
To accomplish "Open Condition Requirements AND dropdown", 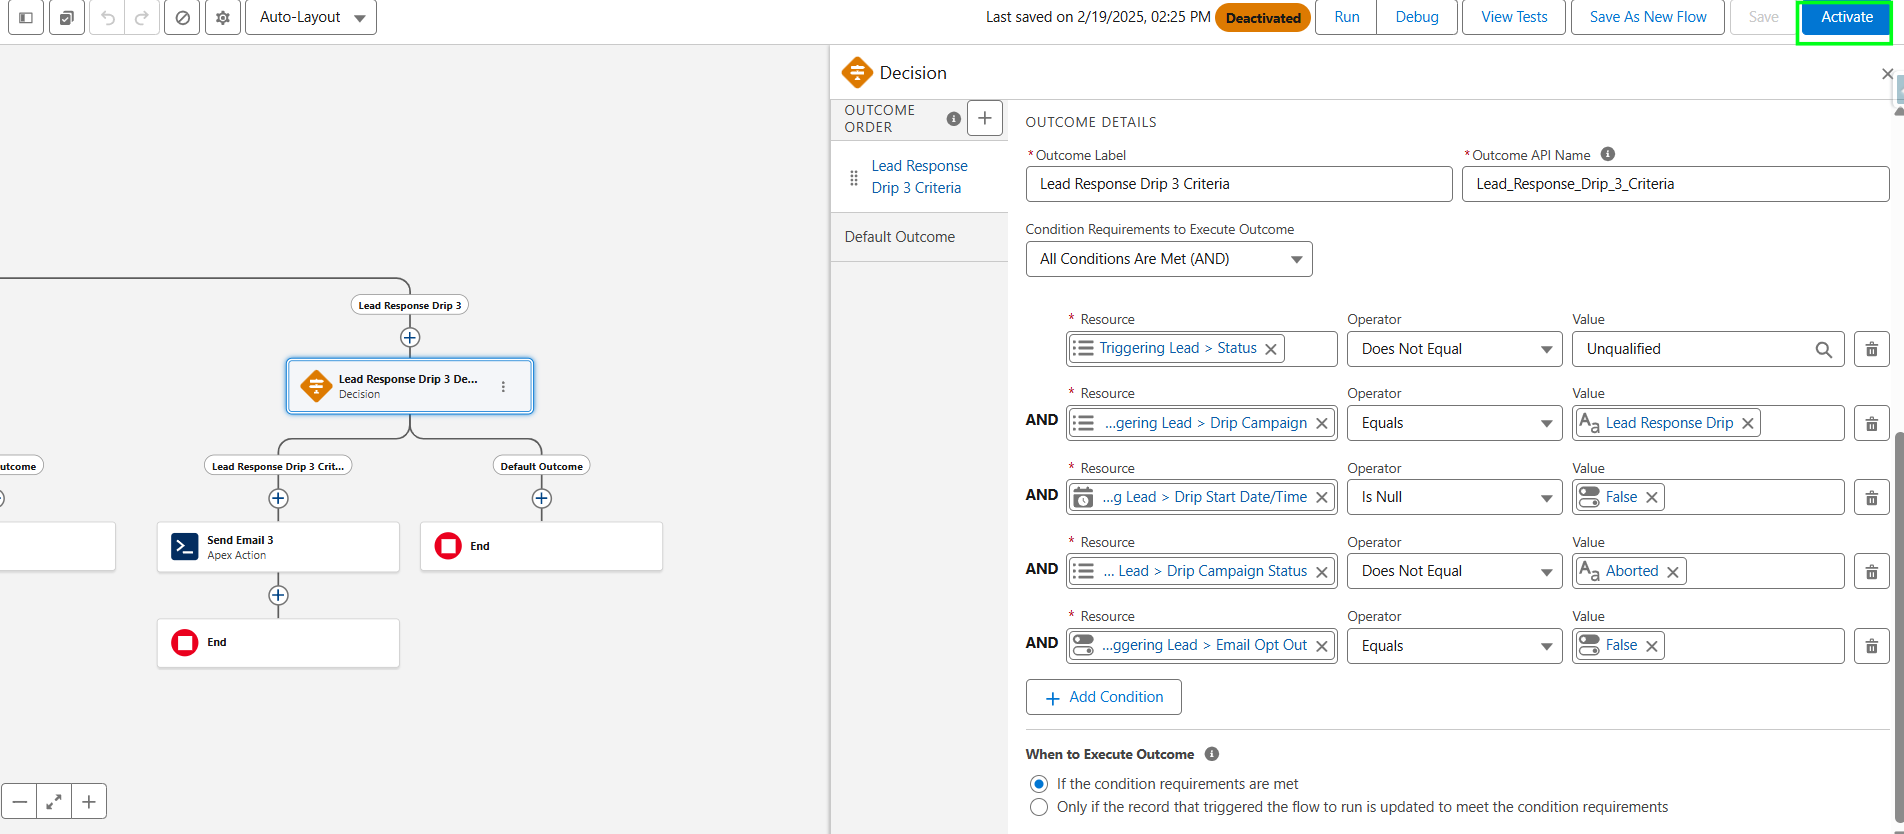I will (x=1169, y=259).
